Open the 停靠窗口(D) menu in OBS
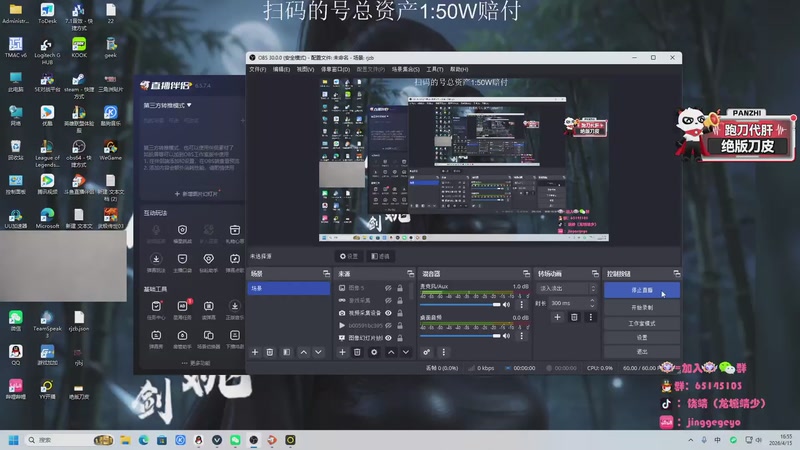 click(x=335, y=69)
